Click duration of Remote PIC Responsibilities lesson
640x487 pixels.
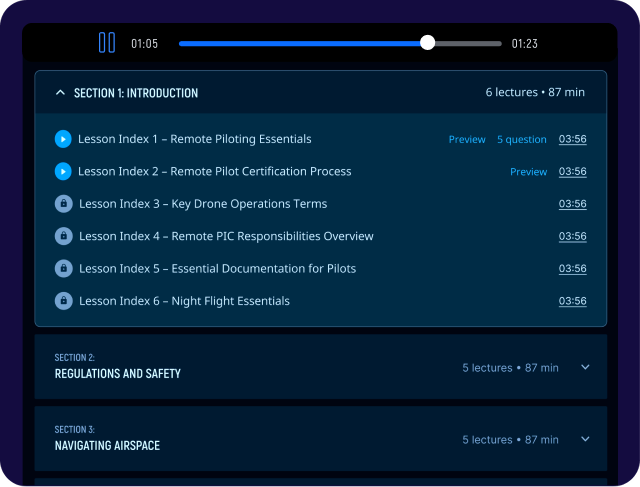572,236
